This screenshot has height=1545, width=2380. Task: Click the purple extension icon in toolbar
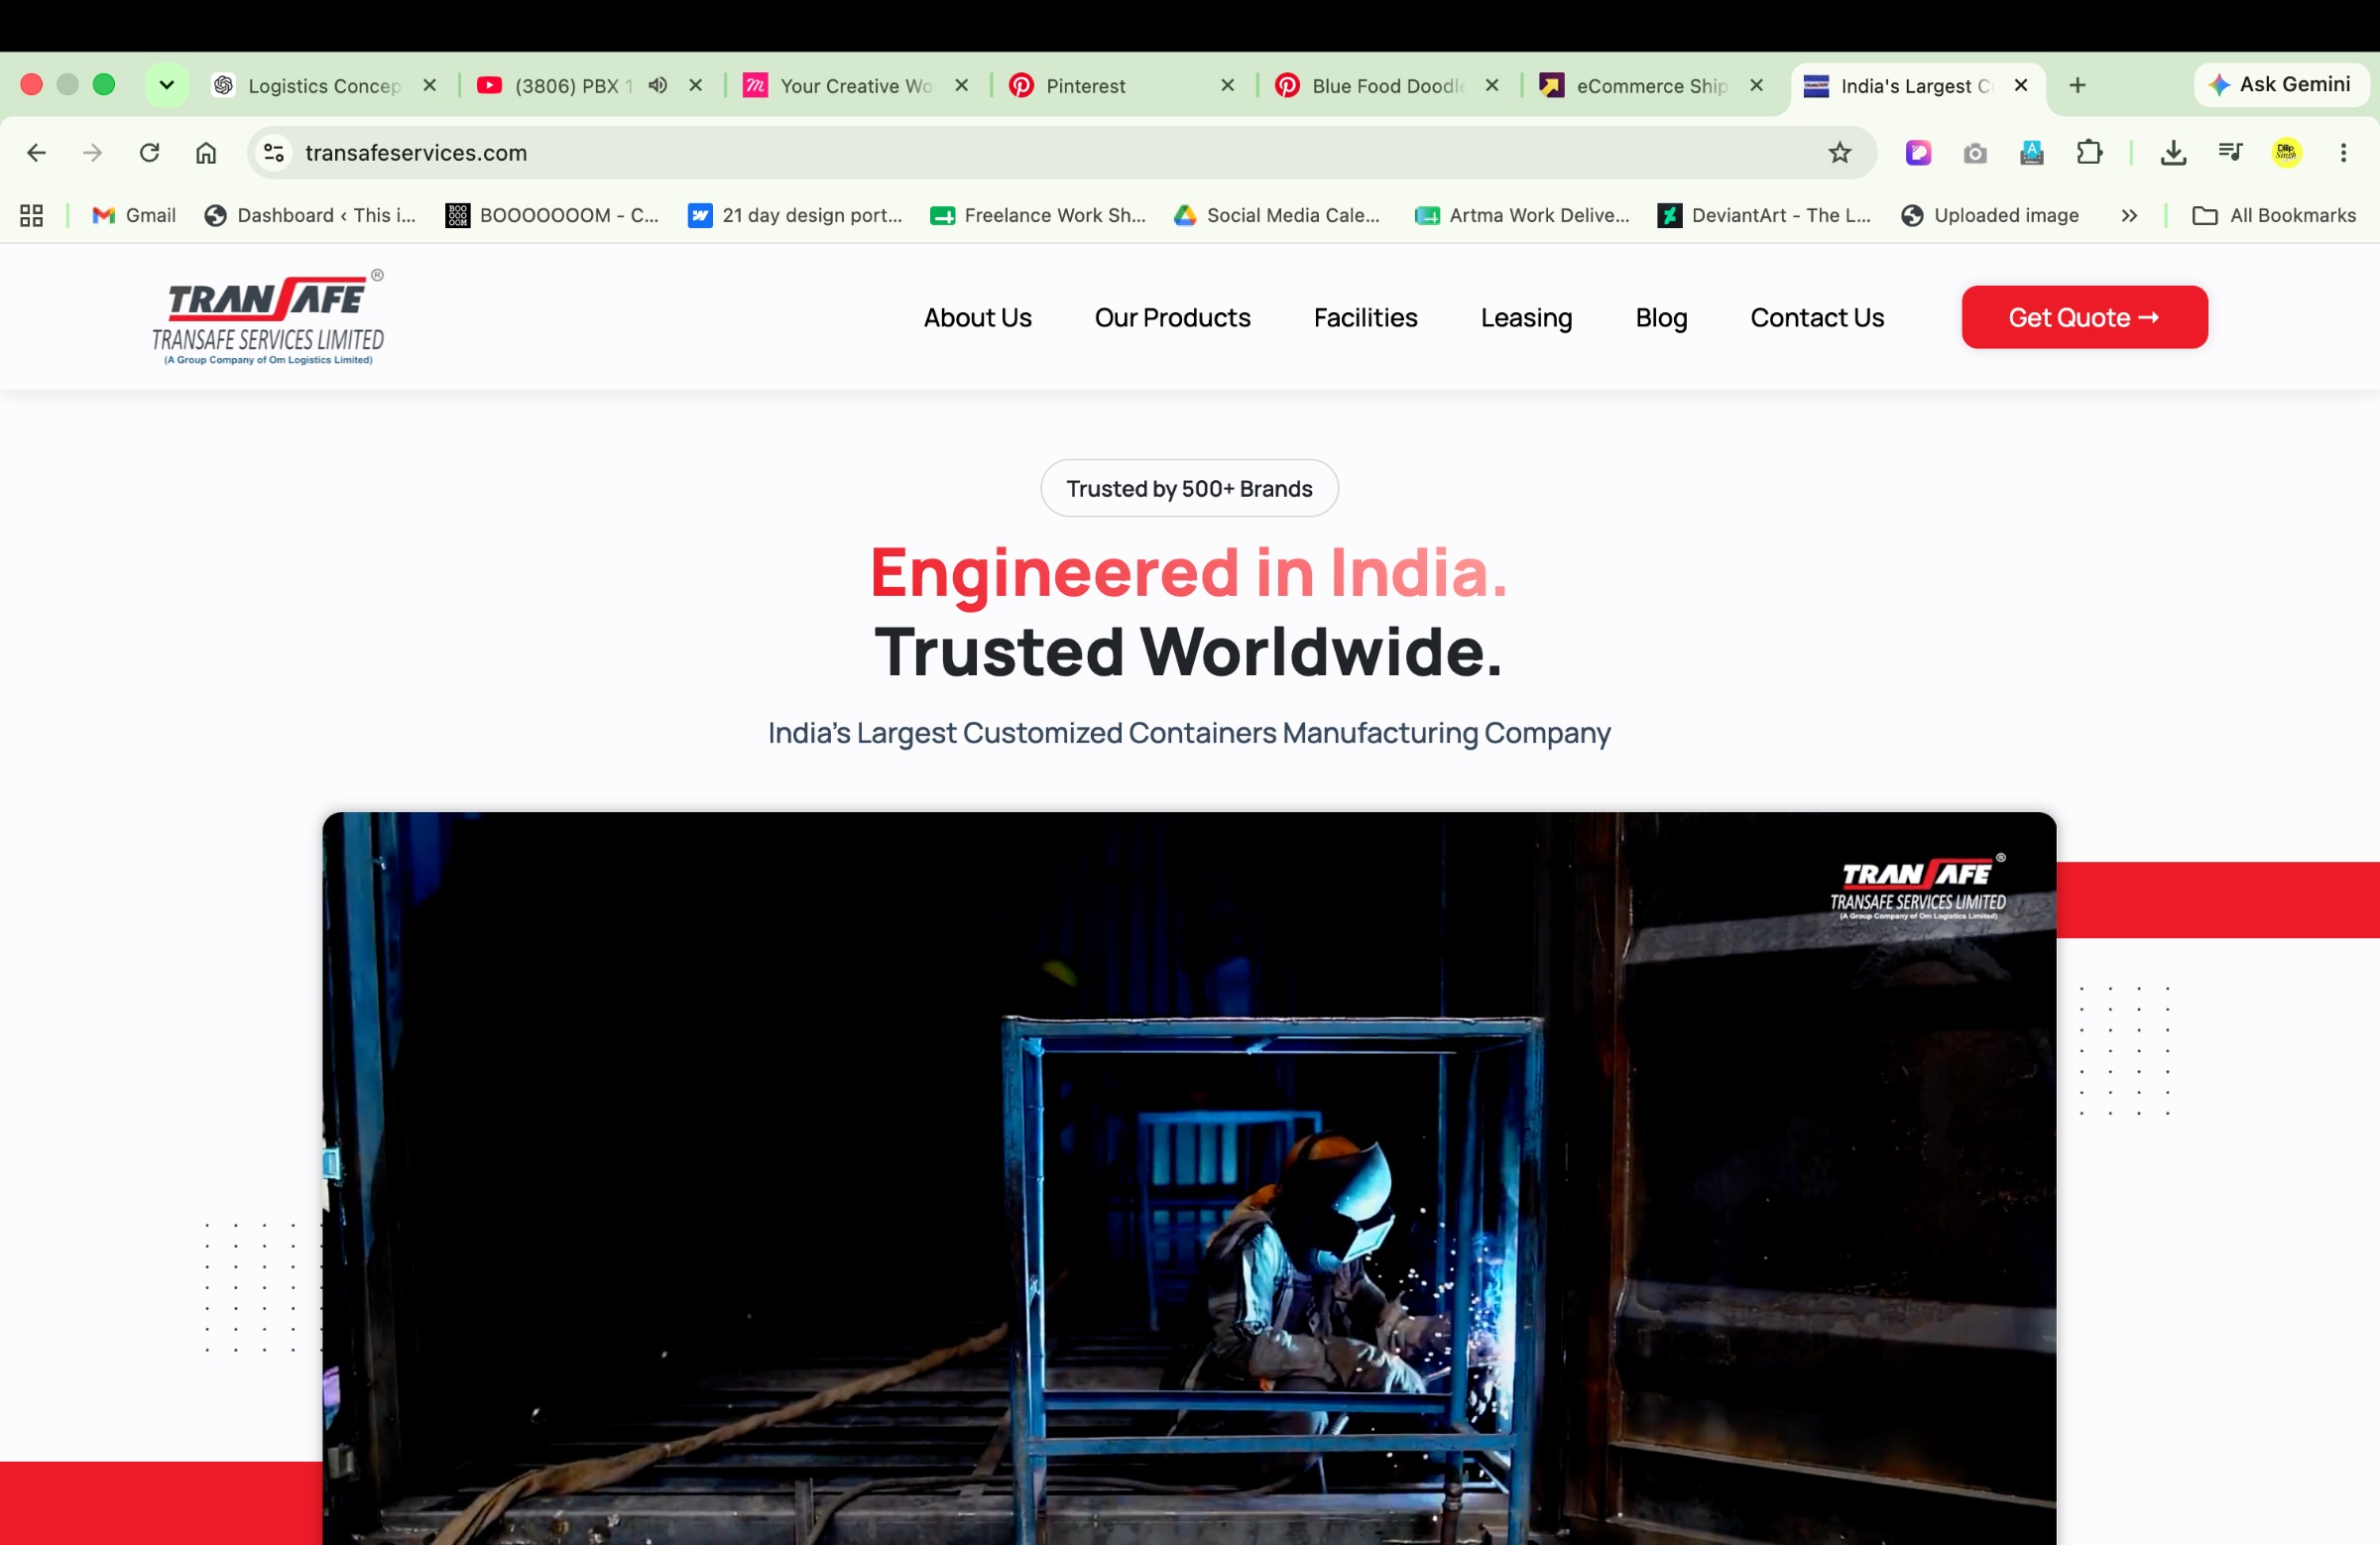coord(1918,153)
